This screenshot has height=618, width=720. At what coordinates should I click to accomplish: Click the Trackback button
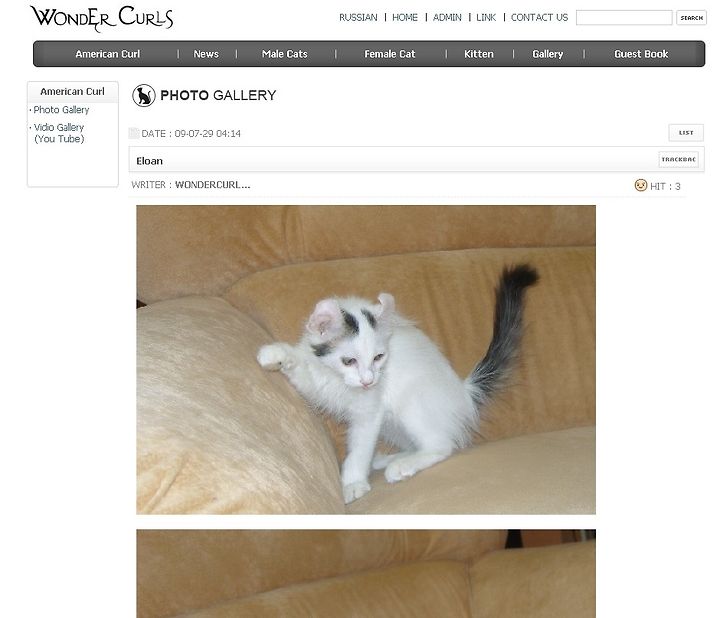pos(679,159)
